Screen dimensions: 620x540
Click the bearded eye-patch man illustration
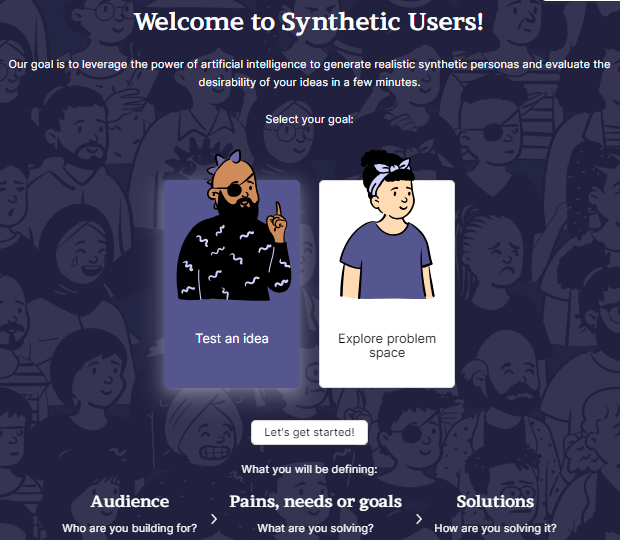point(233,225)
